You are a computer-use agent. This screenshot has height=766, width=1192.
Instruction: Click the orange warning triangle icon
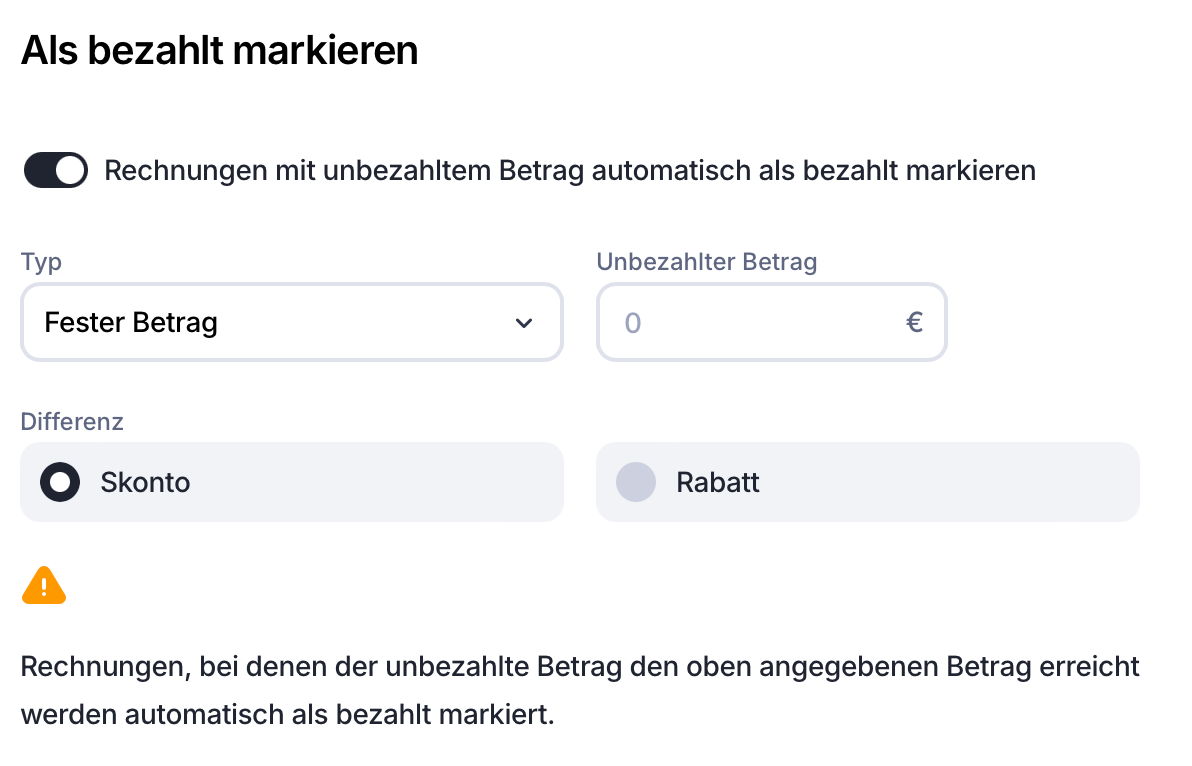tap(44, 586)
